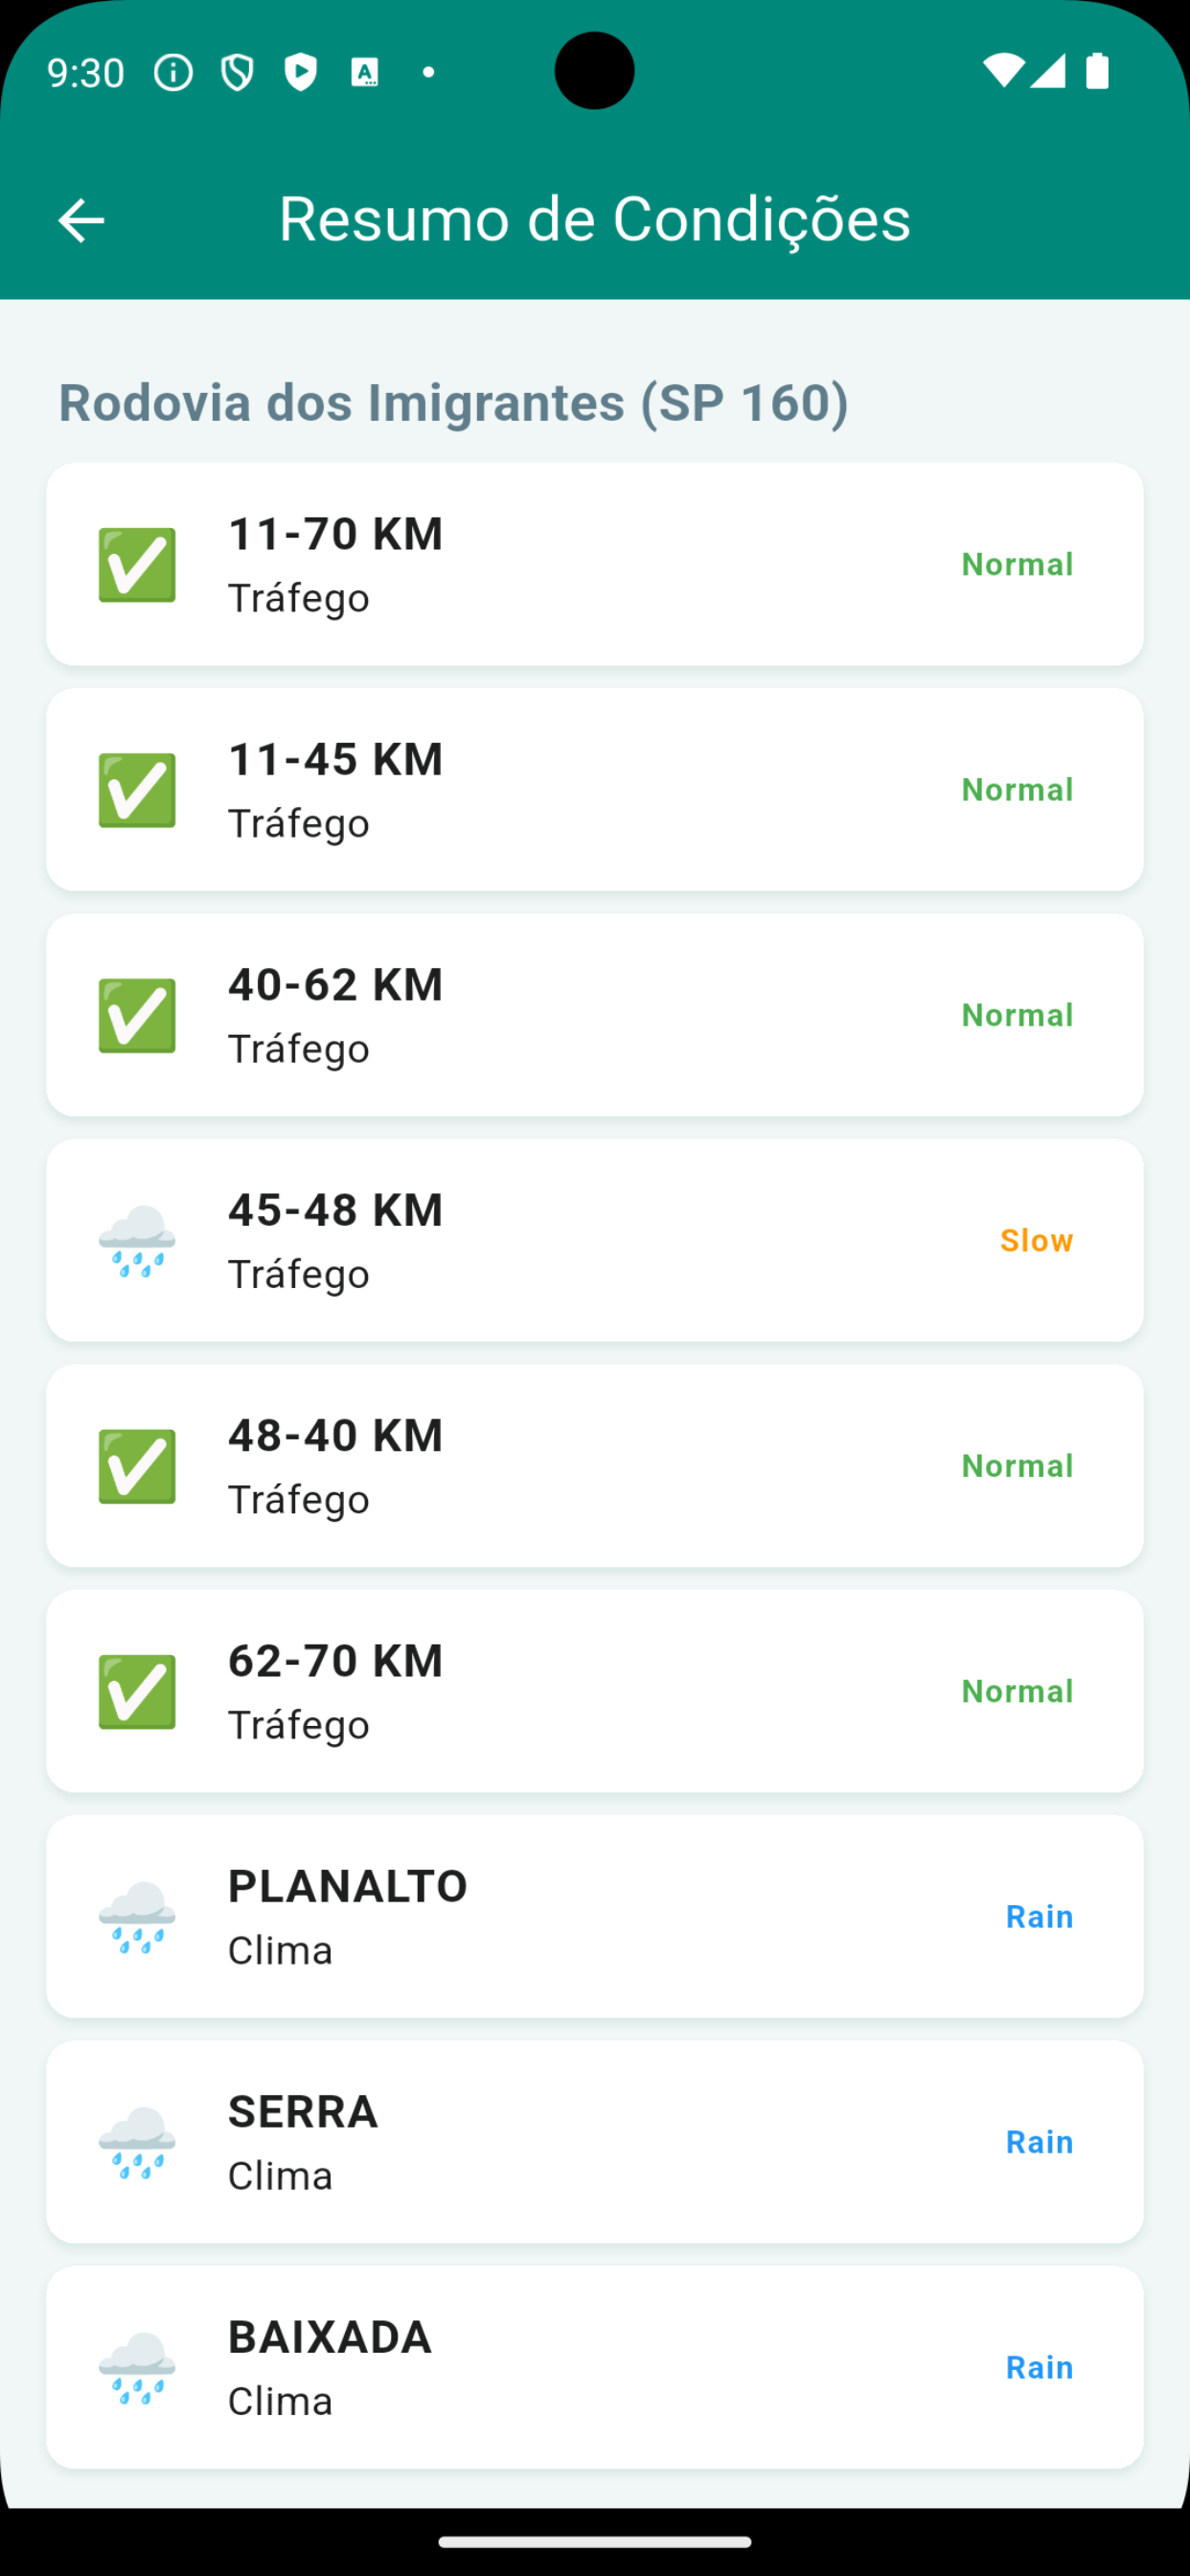Tap the back arrow in header
The width and height of the screenshot is (1190, 2576).
tap(81, 220)
